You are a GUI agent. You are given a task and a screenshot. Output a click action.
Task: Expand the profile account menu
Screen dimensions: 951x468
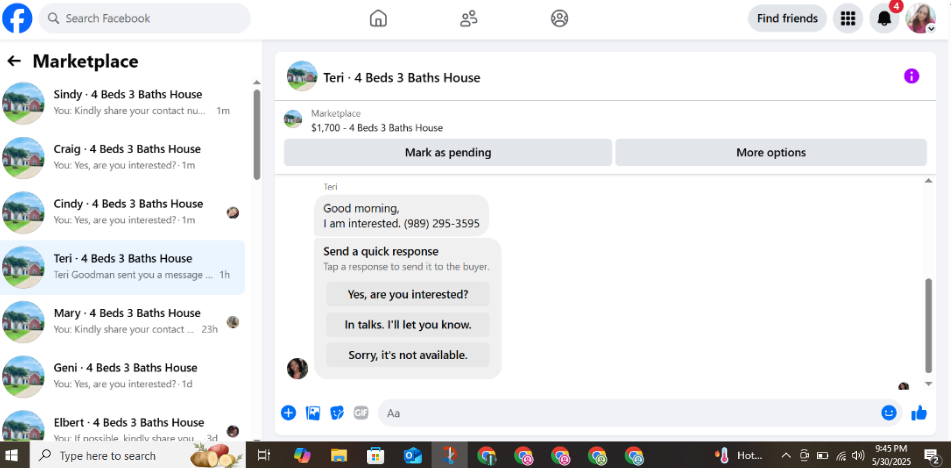920,19
